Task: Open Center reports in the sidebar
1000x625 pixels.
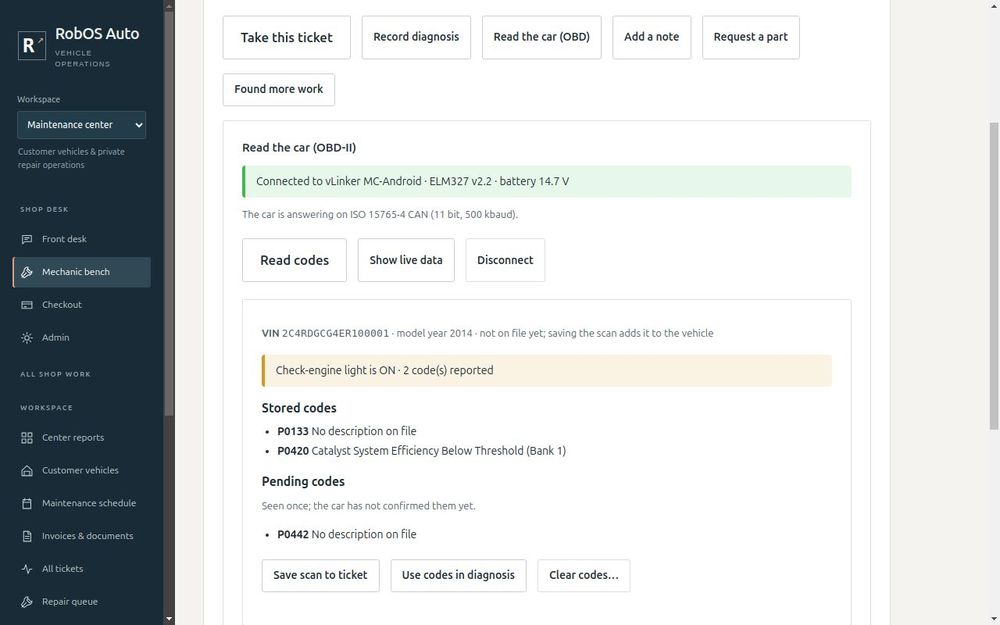Action: [82, 438]
